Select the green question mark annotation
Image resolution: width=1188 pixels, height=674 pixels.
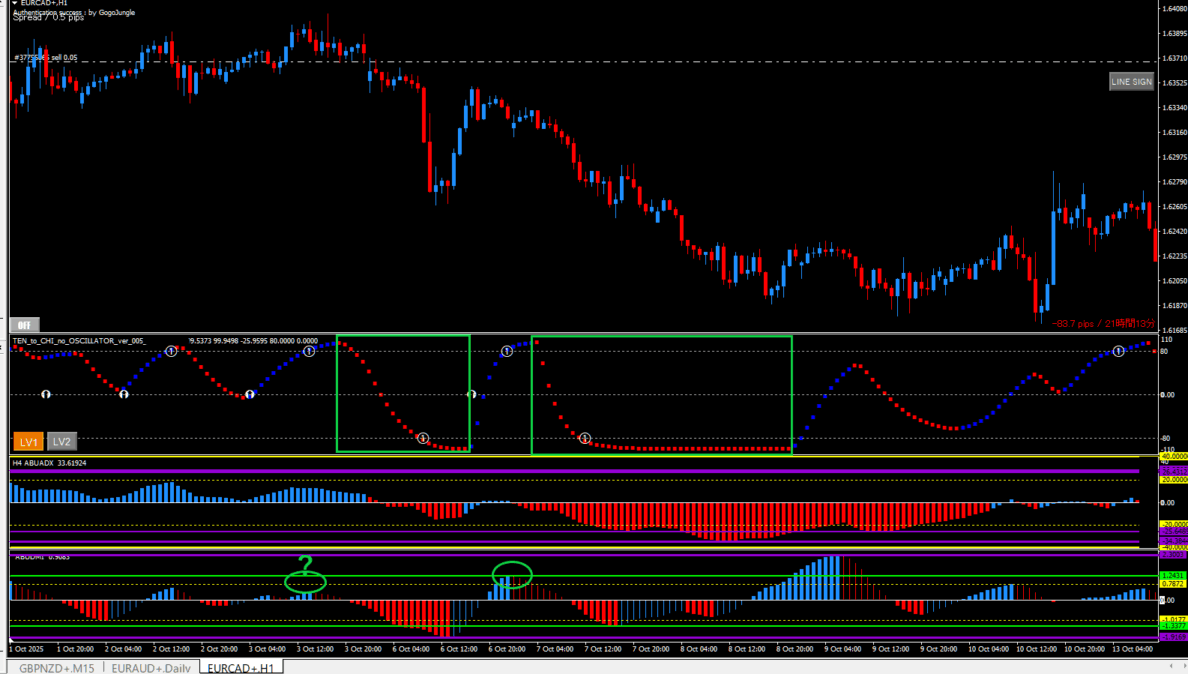[x=307, y=563]
